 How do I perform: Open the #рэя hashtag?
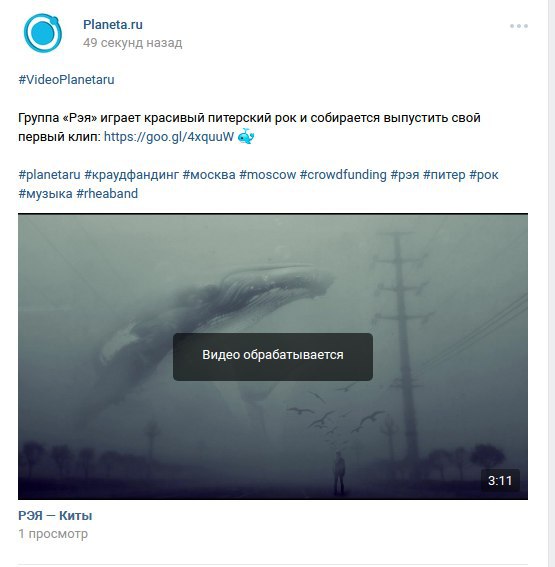tap(405, 175)
